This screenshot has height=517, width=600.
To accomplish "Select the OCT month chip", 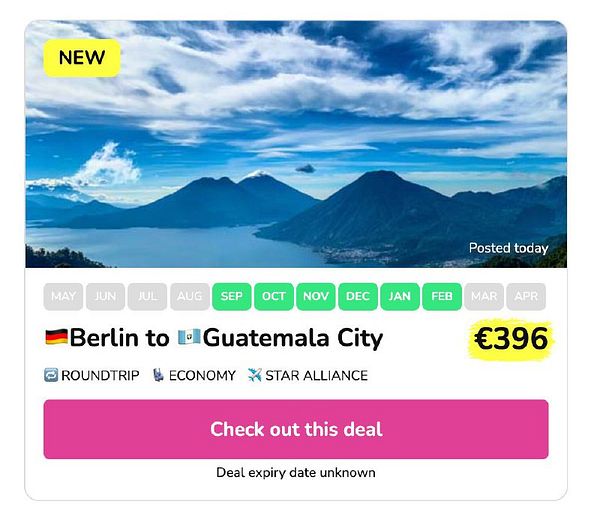I will (274, 297).
